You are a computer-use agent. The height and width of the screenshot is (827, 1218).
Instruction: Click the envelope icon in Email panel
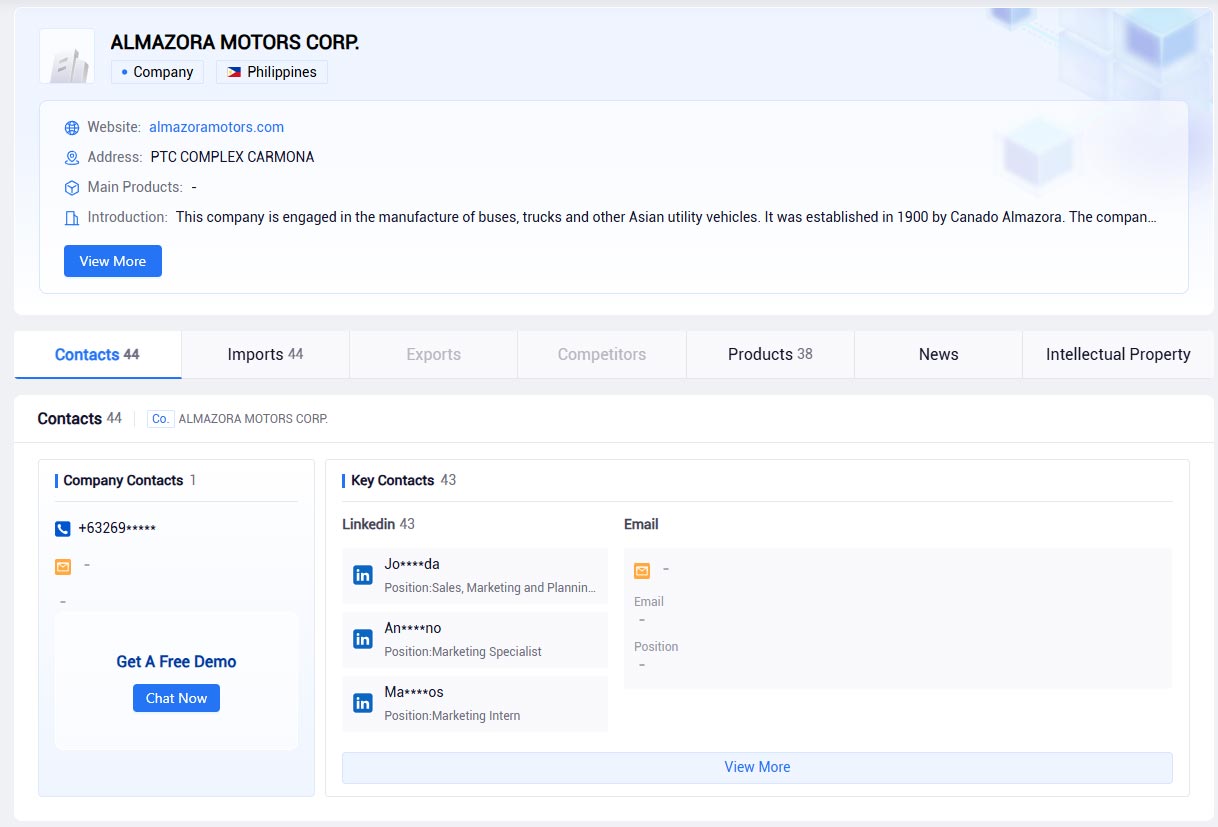[642, 571]
